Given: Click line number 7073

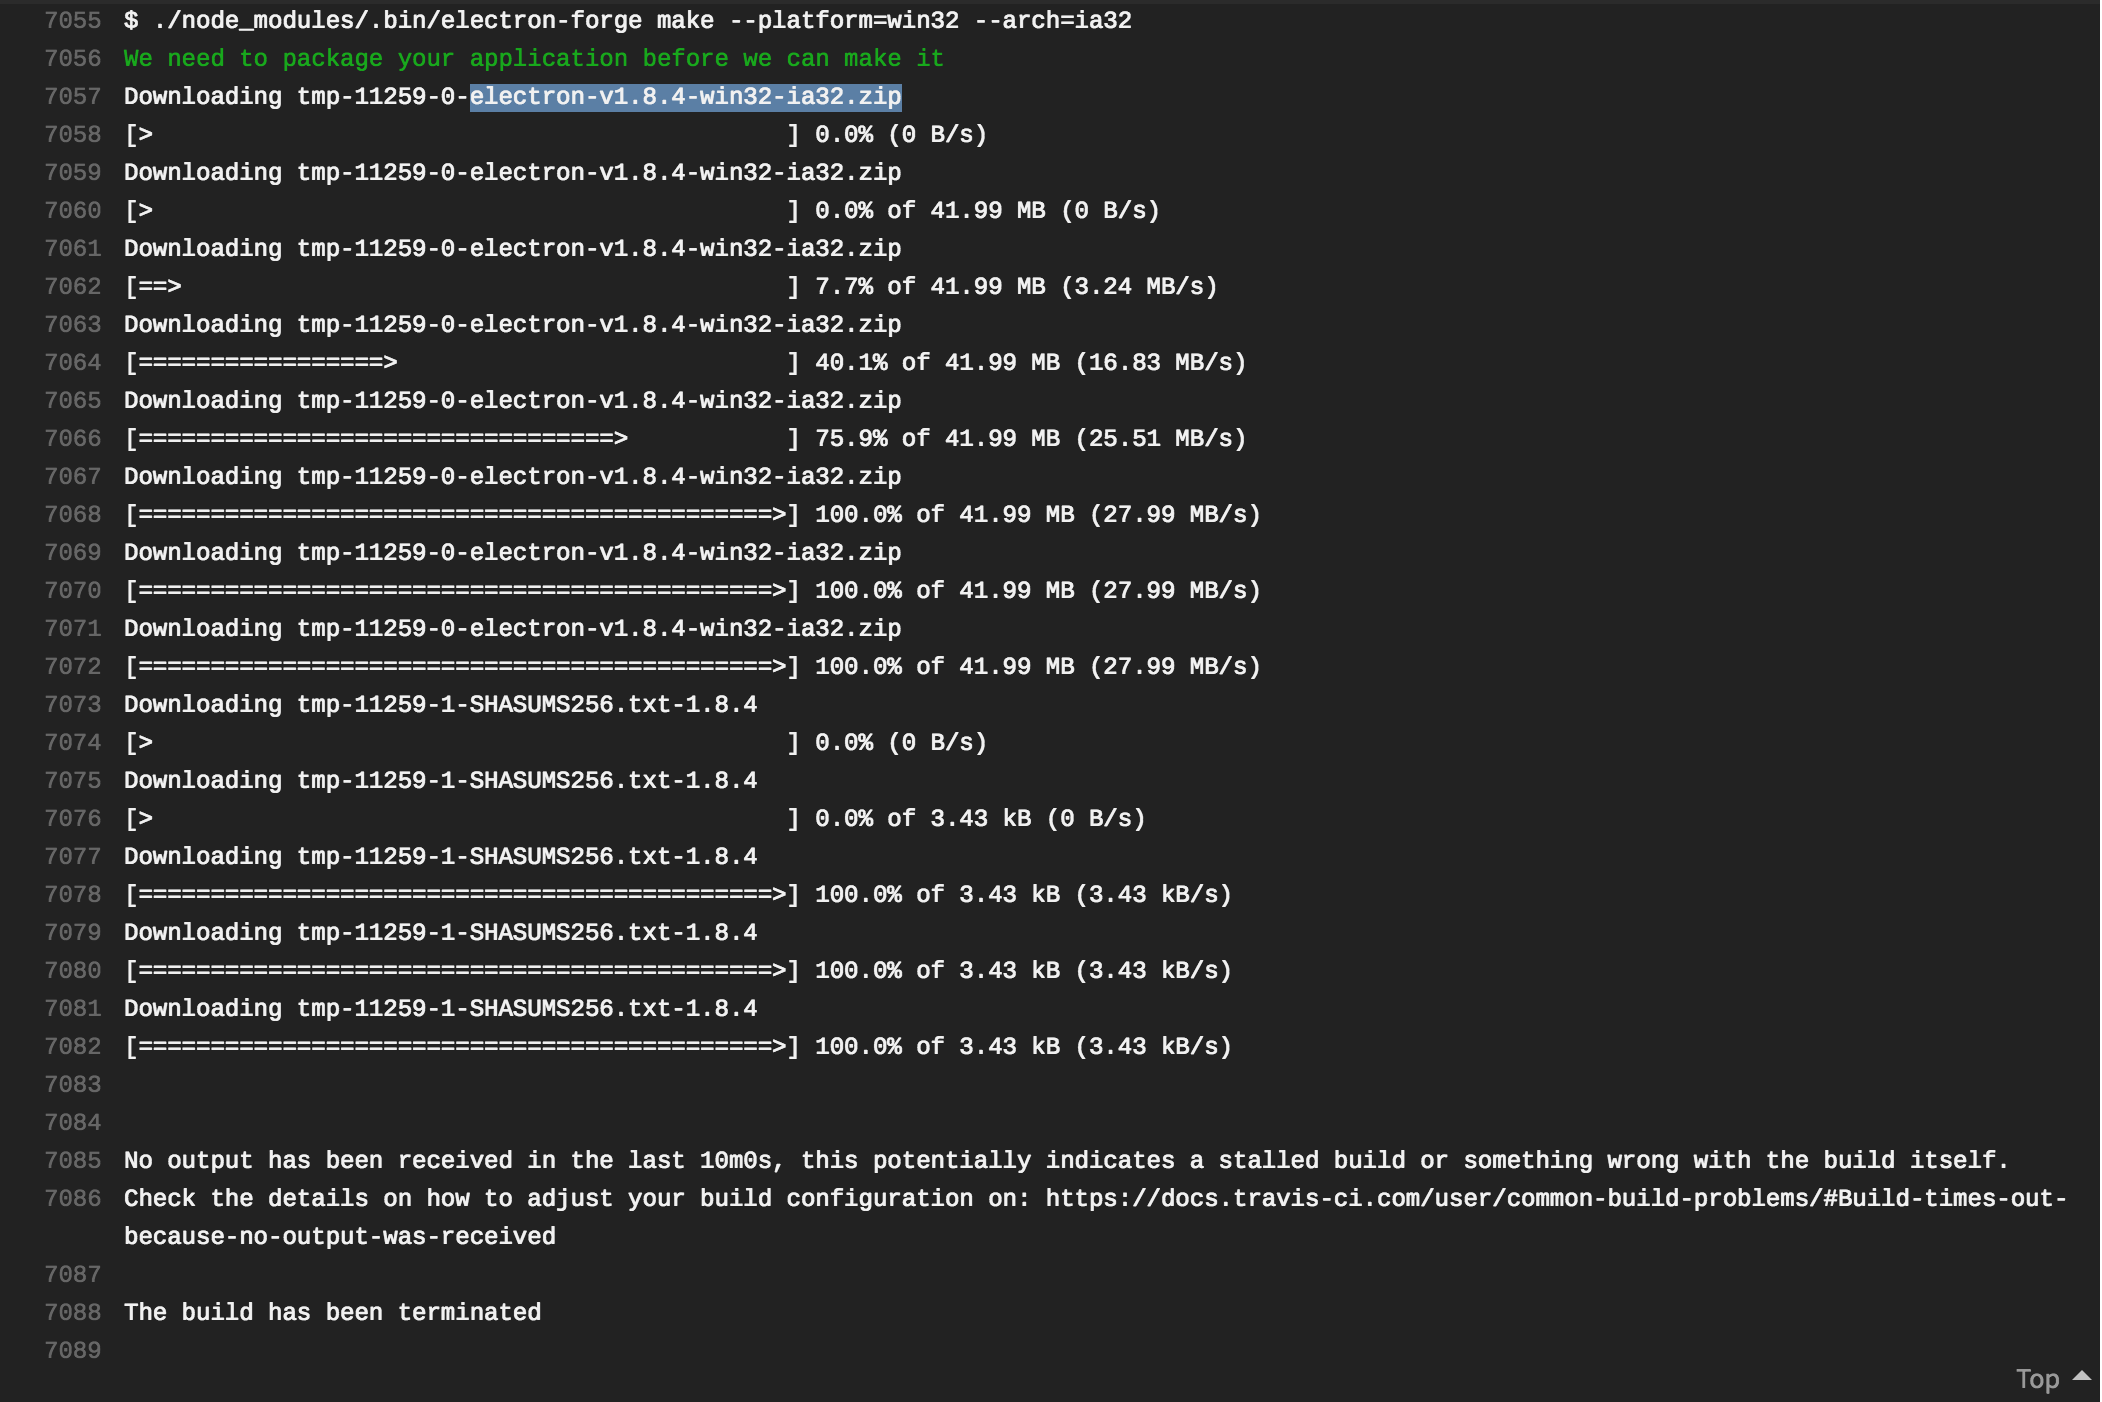Looking at the screenshot, I should 73,704.
